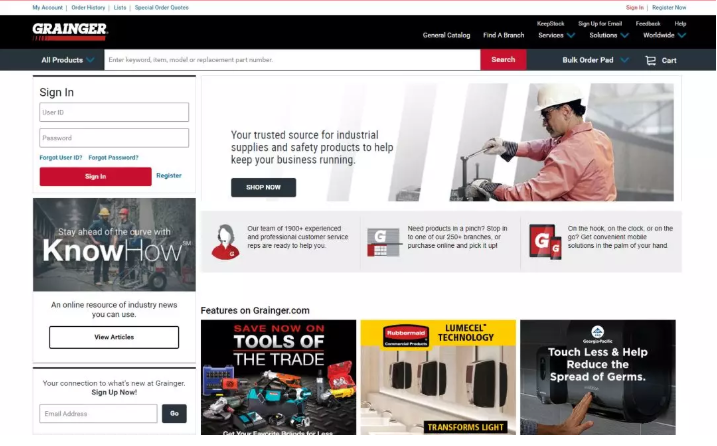
Task: Click the customer service rep icon
Action: pyautogui.click(x=225, y=242)
